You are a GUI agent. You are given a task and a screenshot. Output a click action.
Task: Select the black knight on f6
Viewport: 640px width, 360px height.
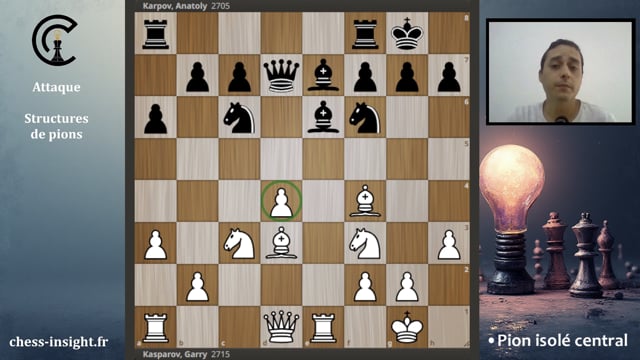[365, 118]
